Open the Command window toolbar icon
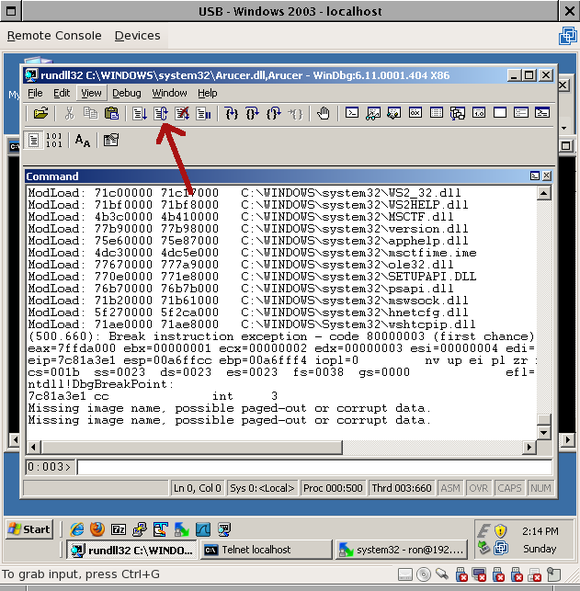The image size is (580, 591). [352, 113]
